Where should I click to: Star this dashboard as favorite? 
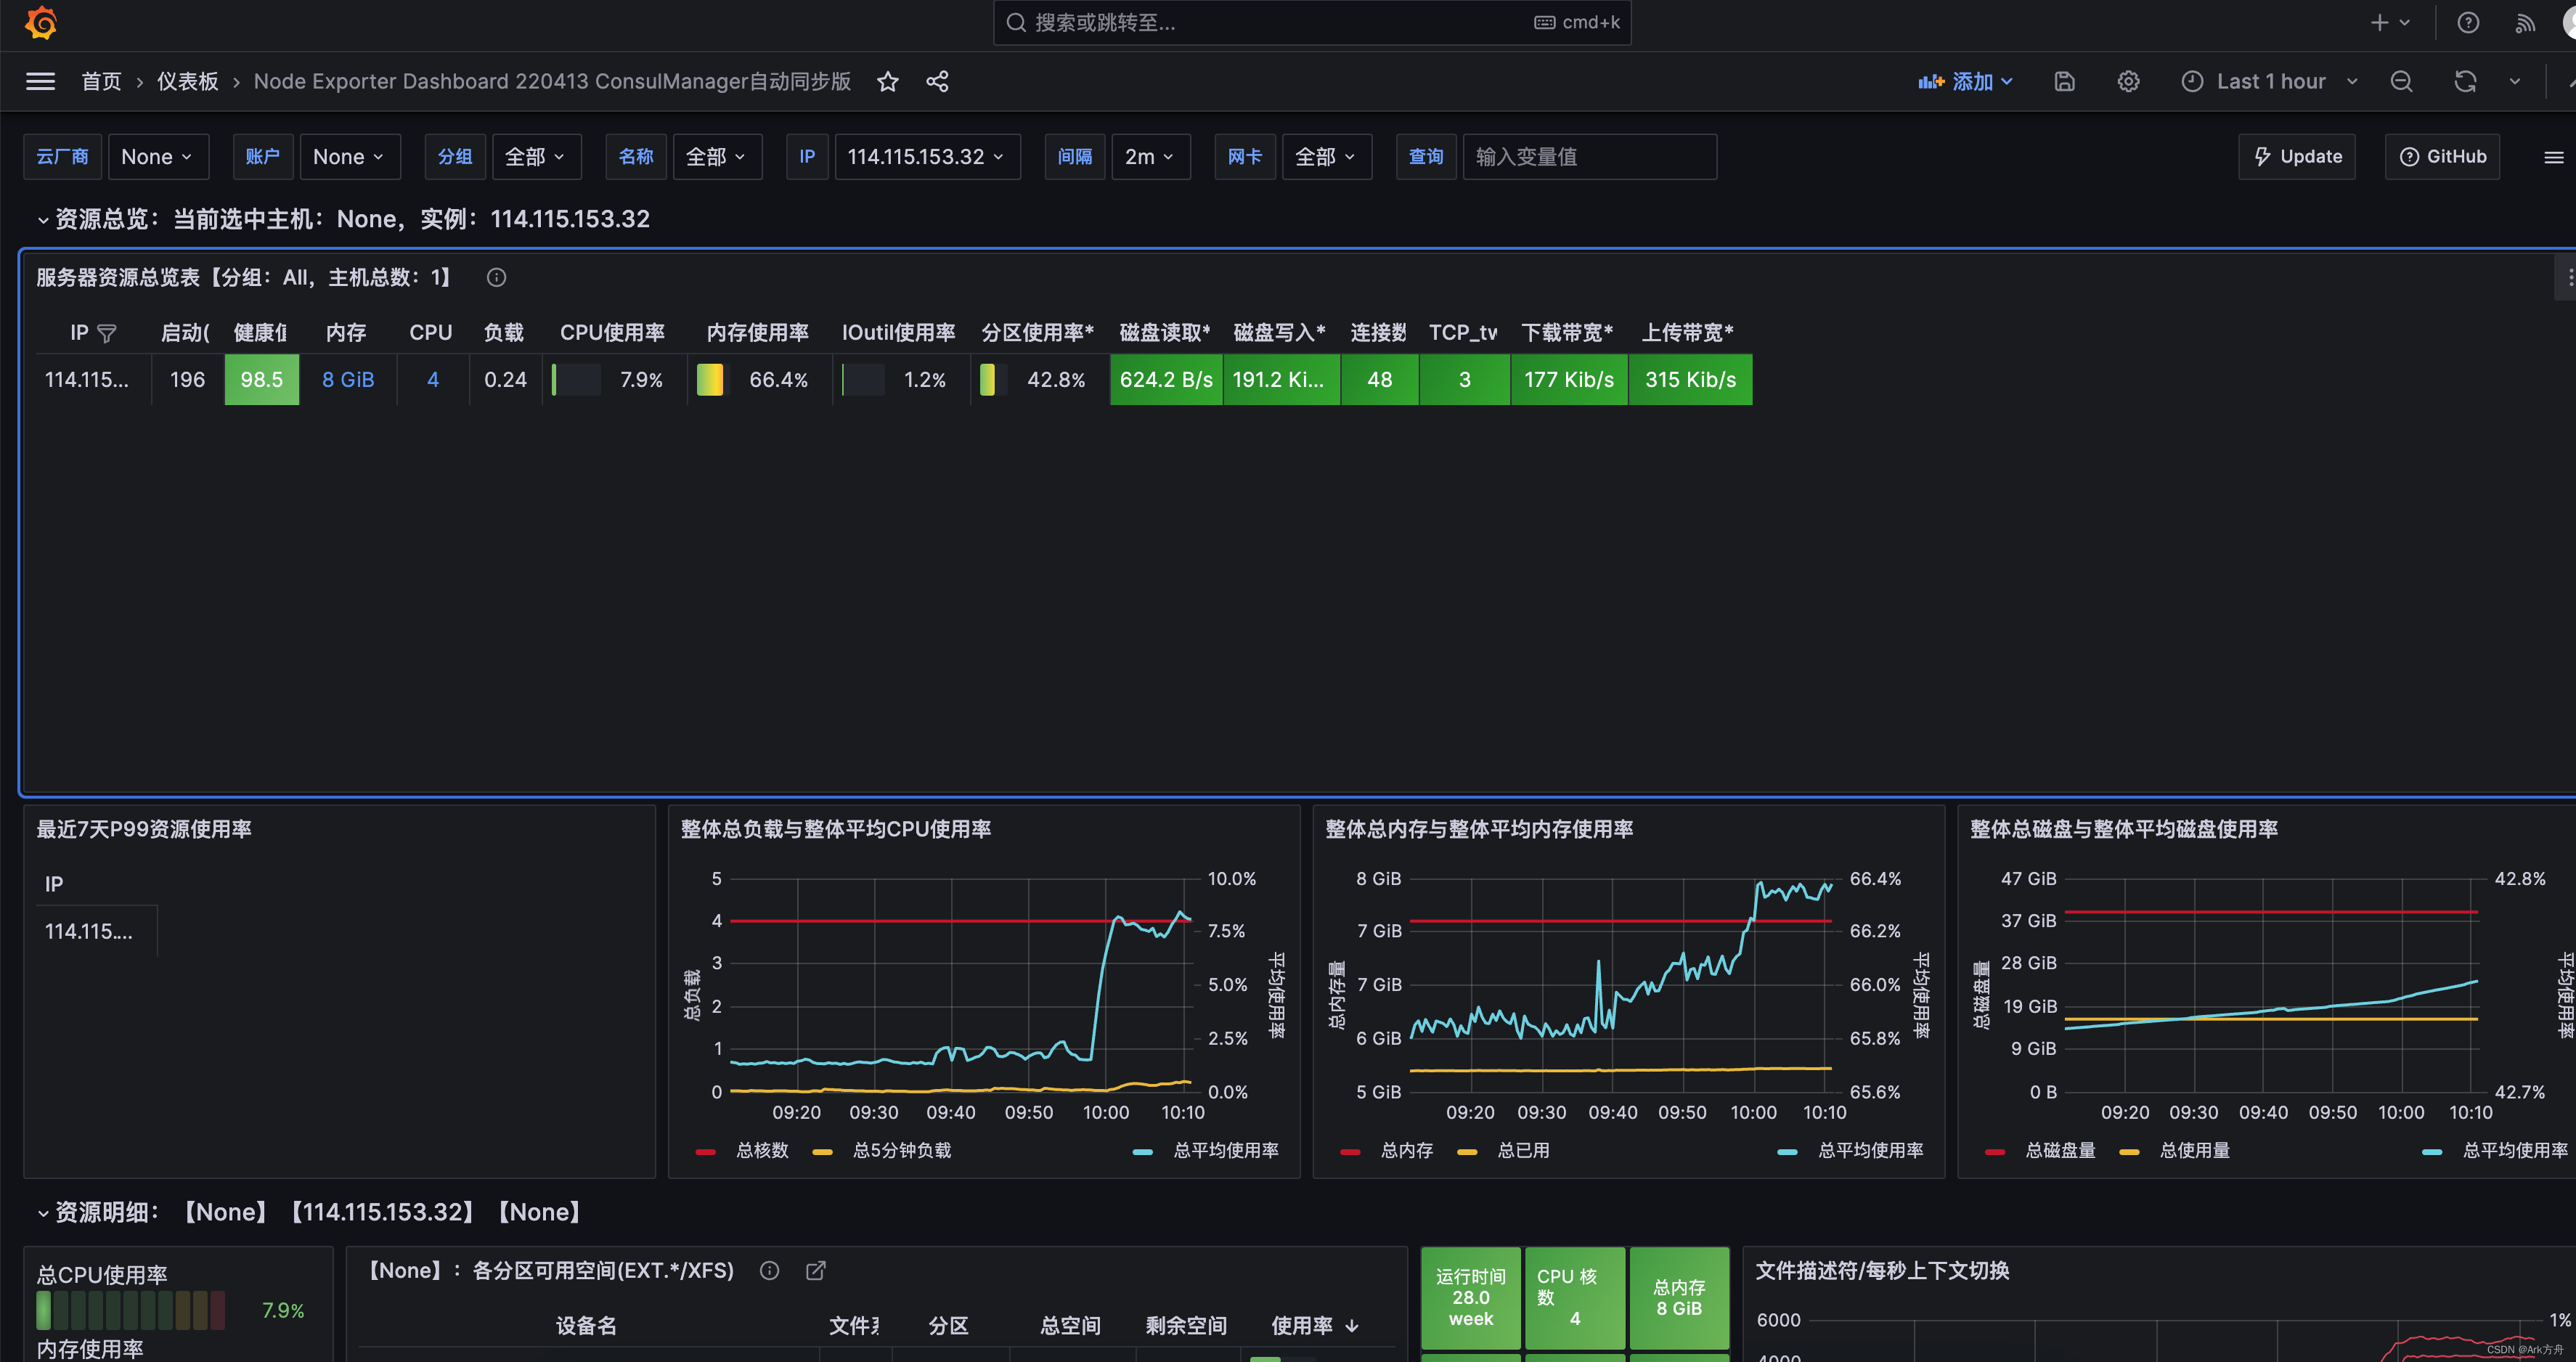[x=887, y=82]
